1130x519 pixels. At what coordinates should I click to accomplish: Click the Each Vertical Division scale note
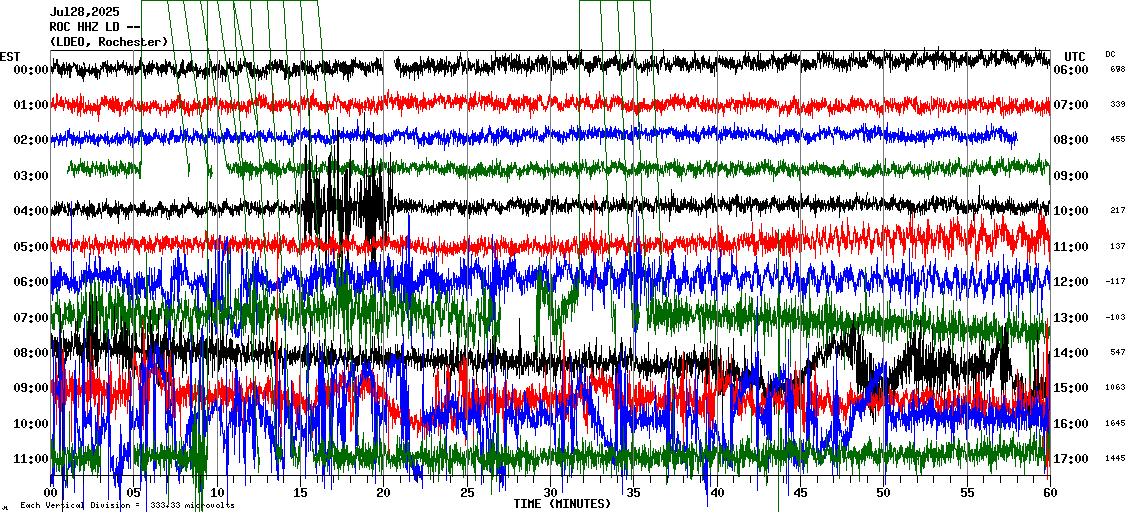127,505
